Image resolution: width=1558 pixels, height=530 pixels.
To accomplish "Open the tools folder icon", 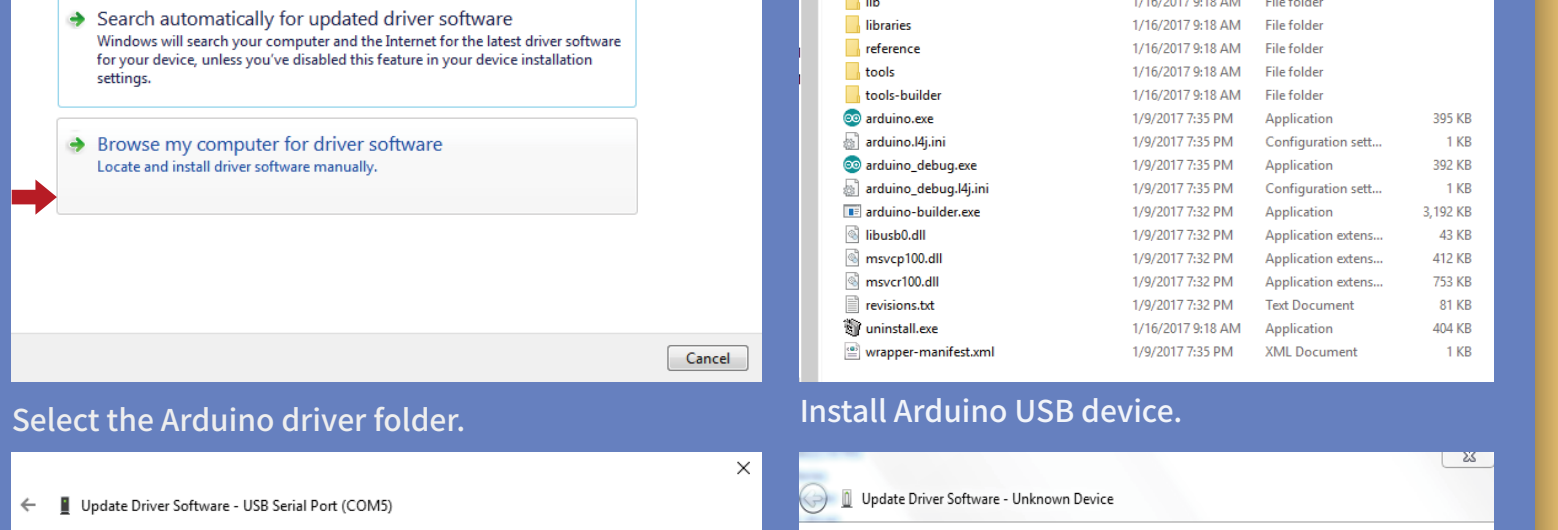I will [852, 71].
